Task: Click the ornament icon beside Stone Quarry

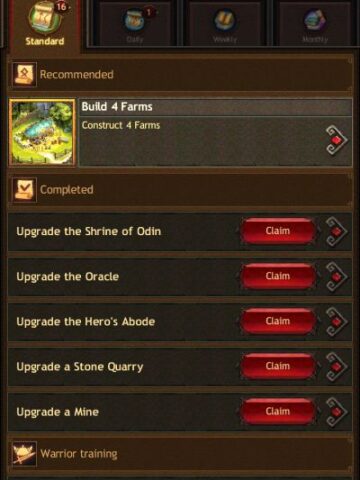Action: (x=336, y=367)
